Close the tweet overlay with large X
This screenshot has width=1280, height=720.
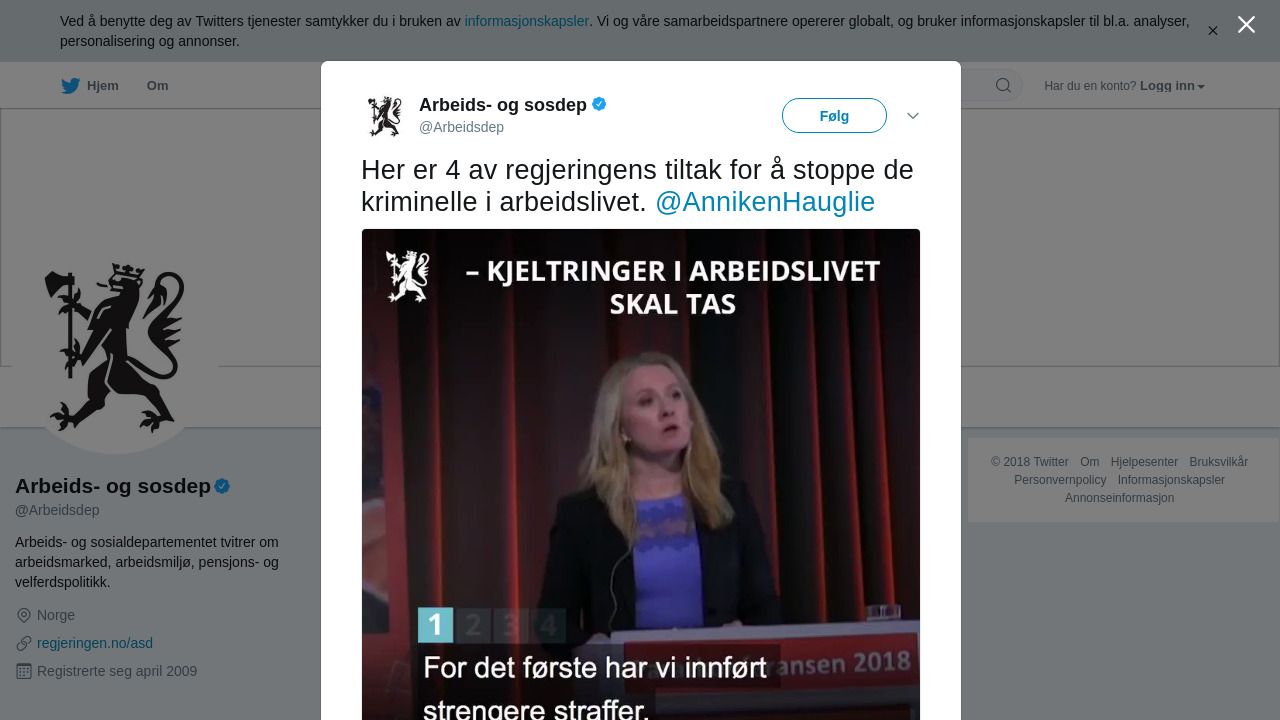(1246, 25)
